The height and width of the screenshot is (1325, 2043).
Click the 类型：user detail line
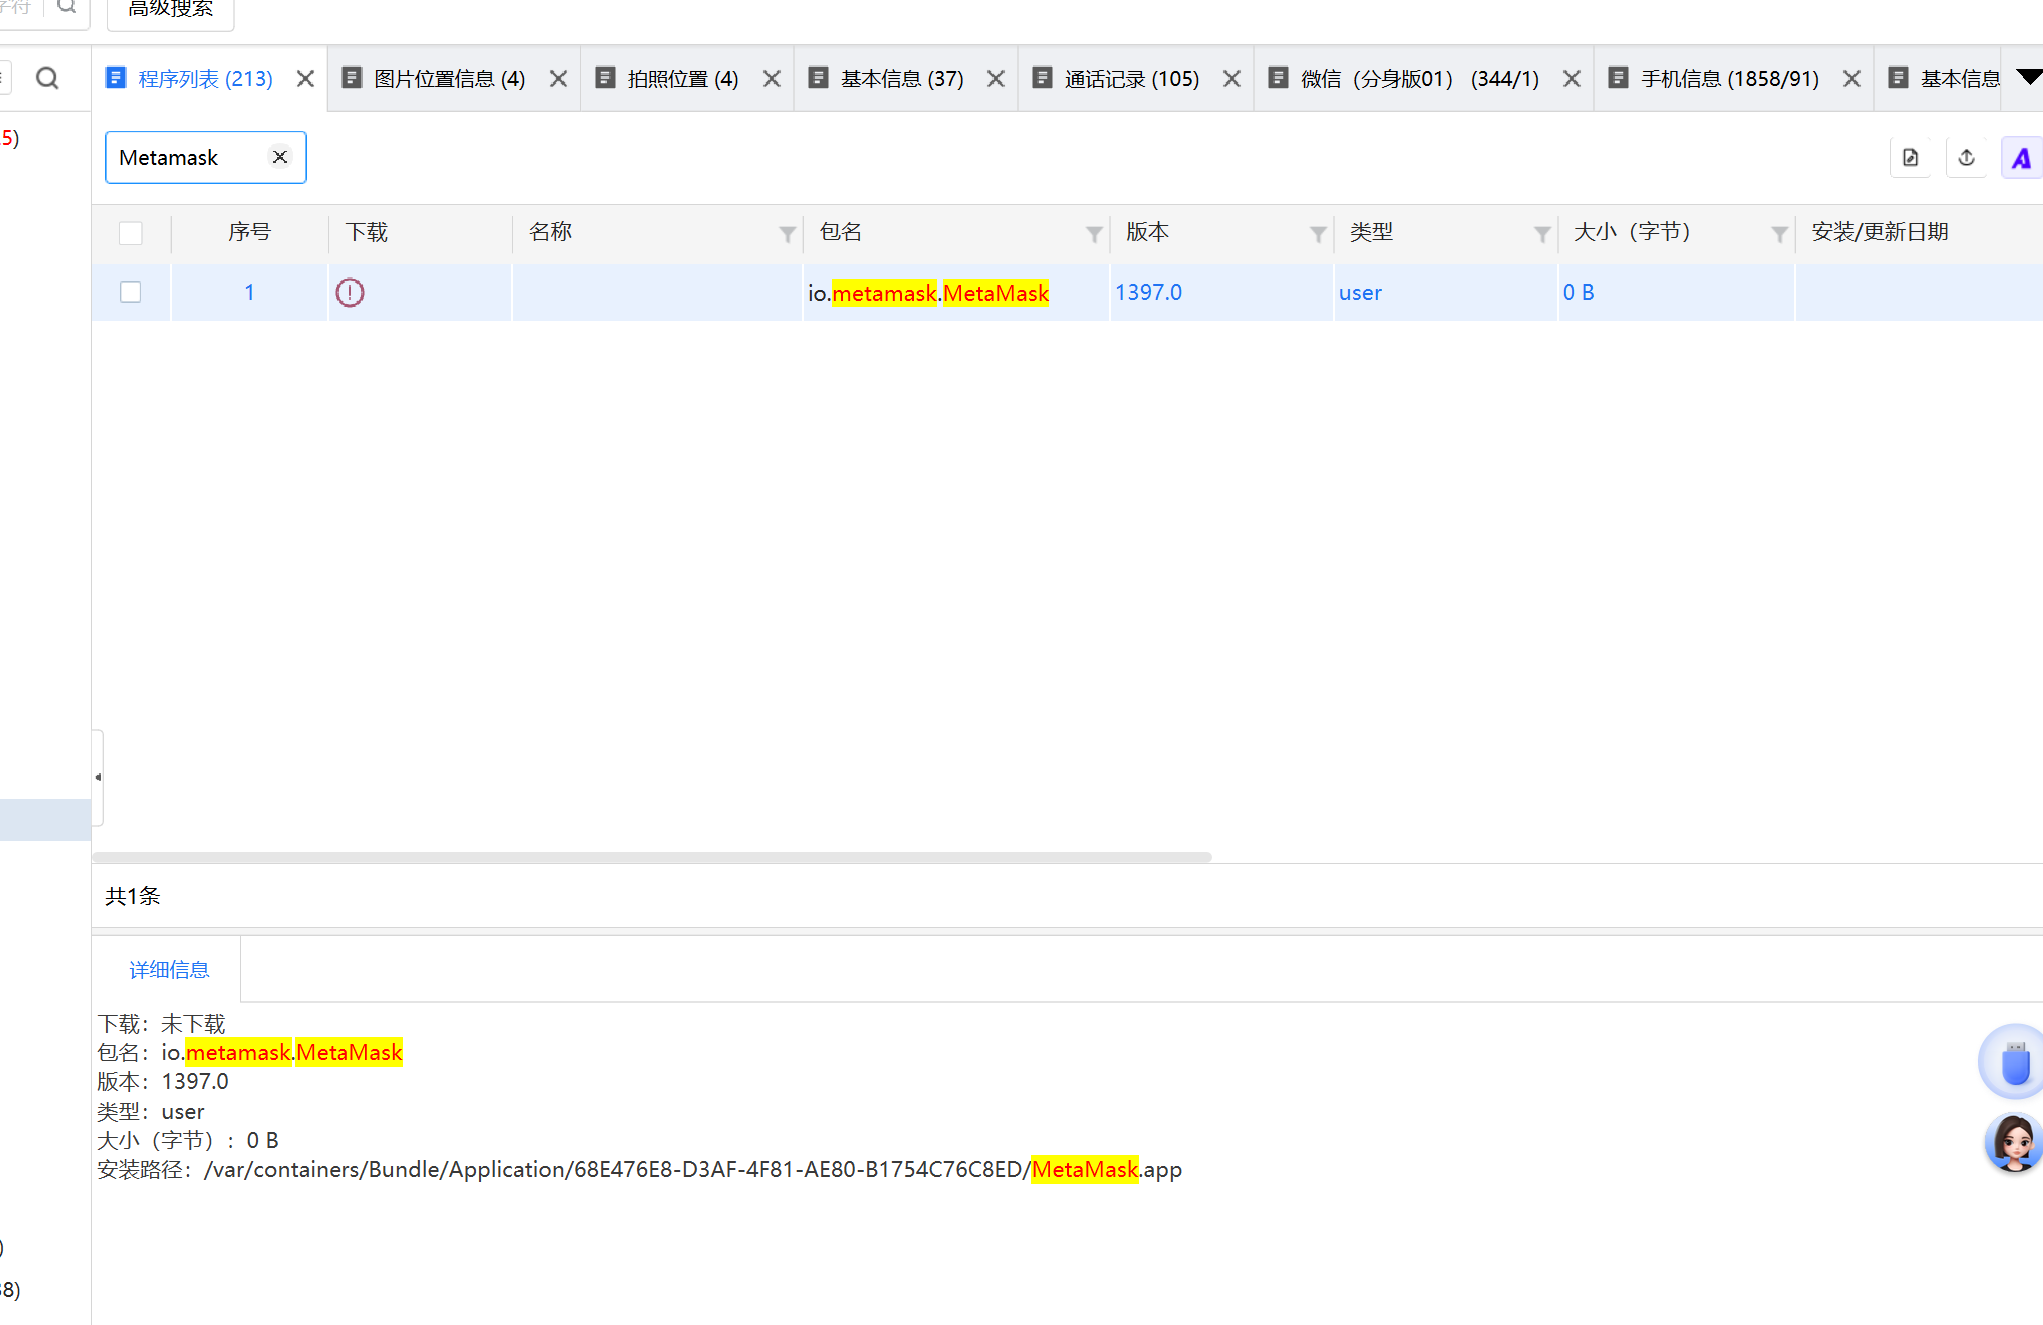coord(151,1111)
